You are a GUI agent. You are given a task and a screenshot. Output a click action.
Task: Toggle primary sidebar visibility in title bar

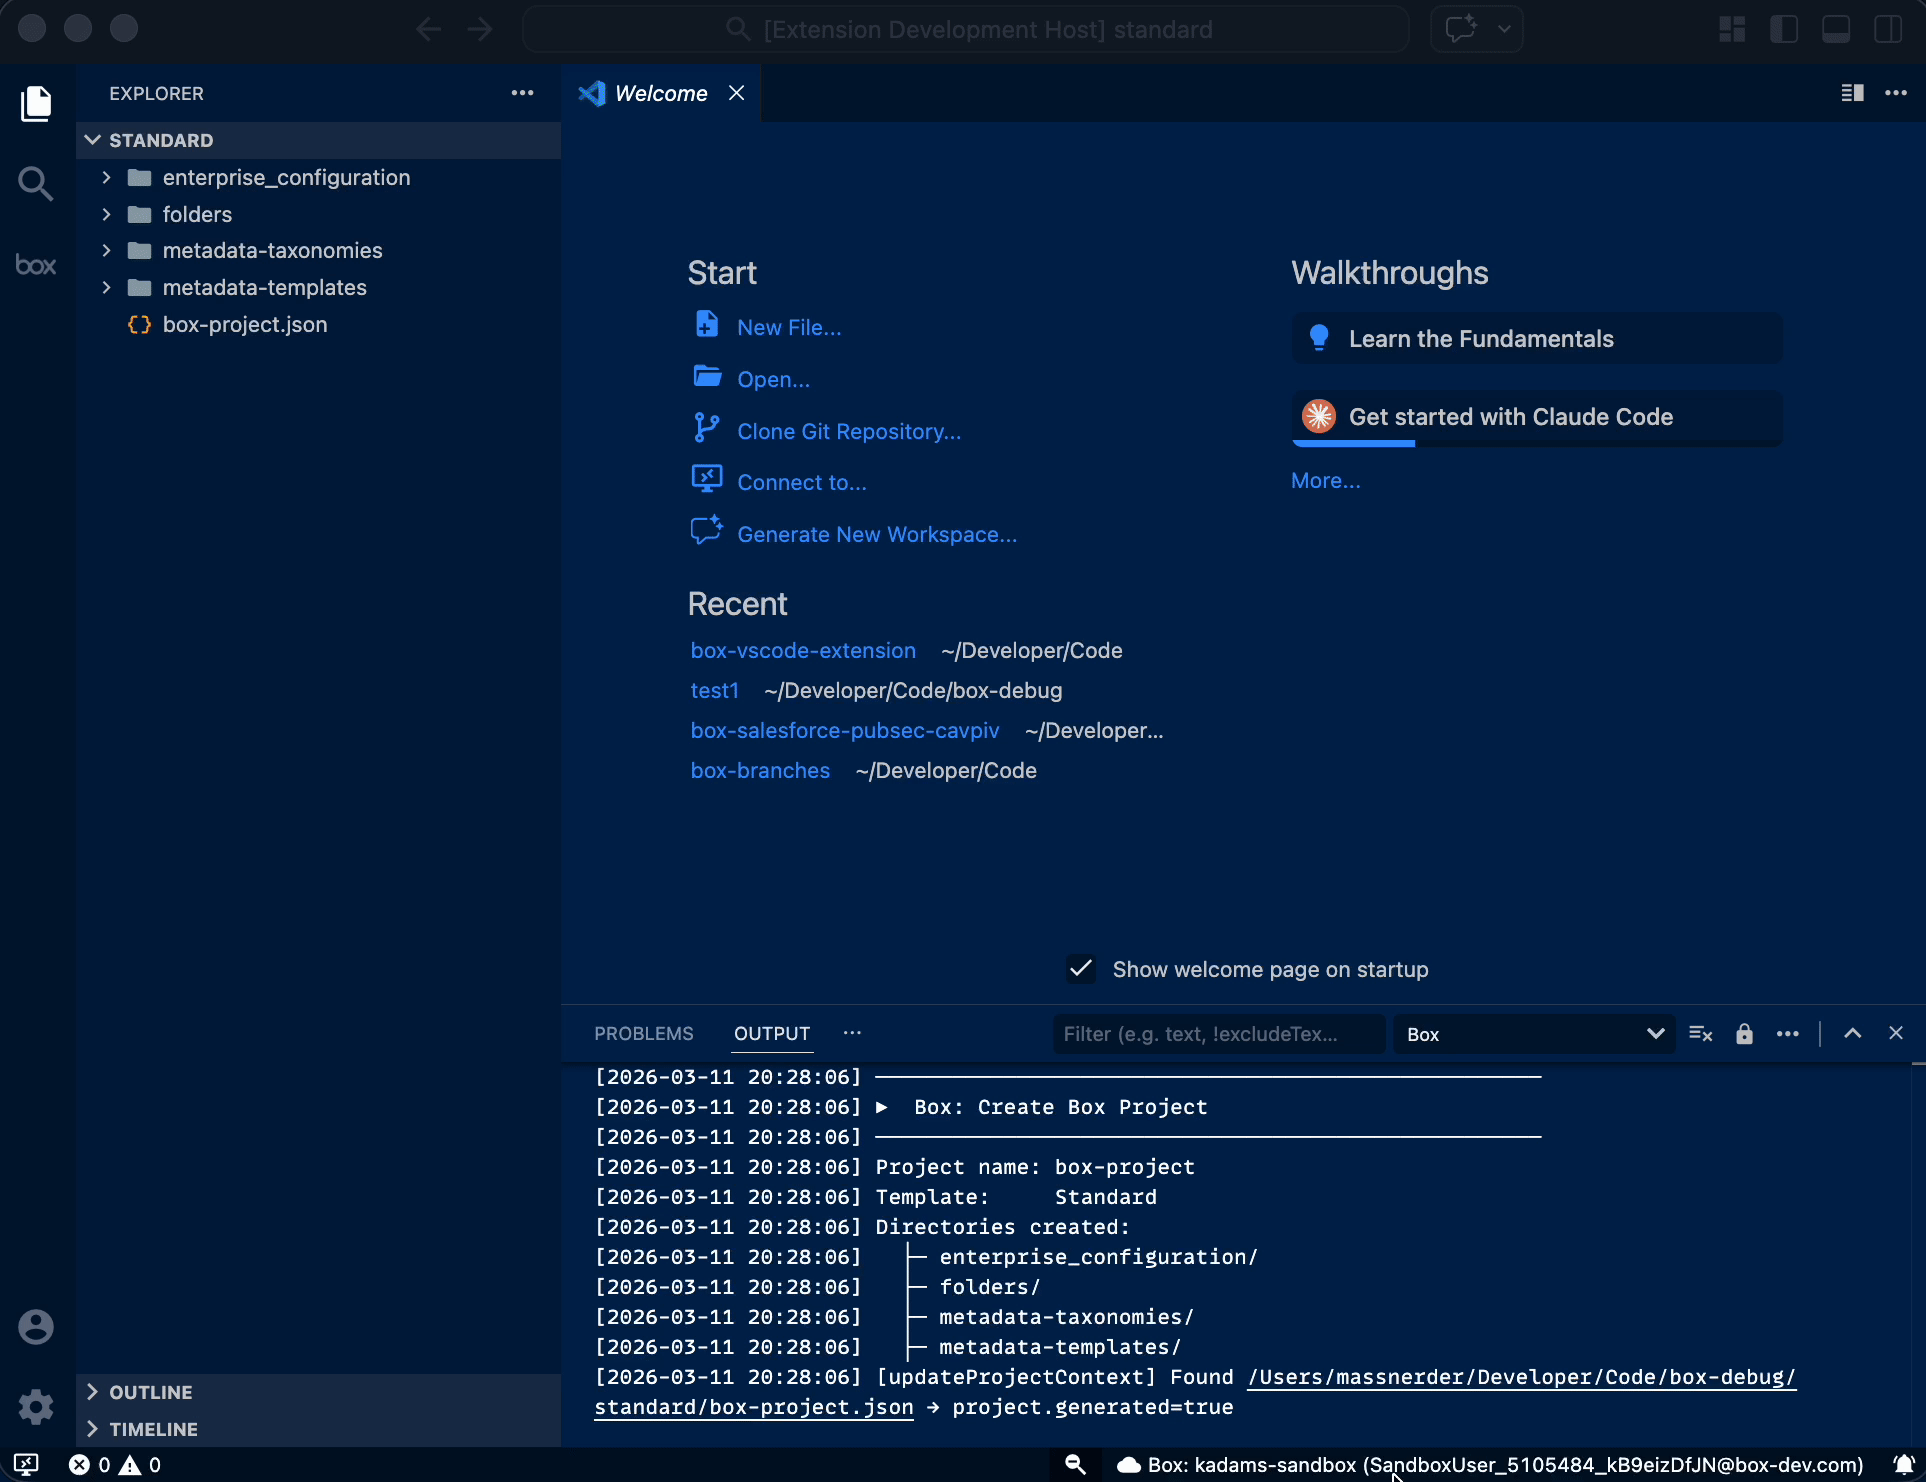tap(1784, 29)
